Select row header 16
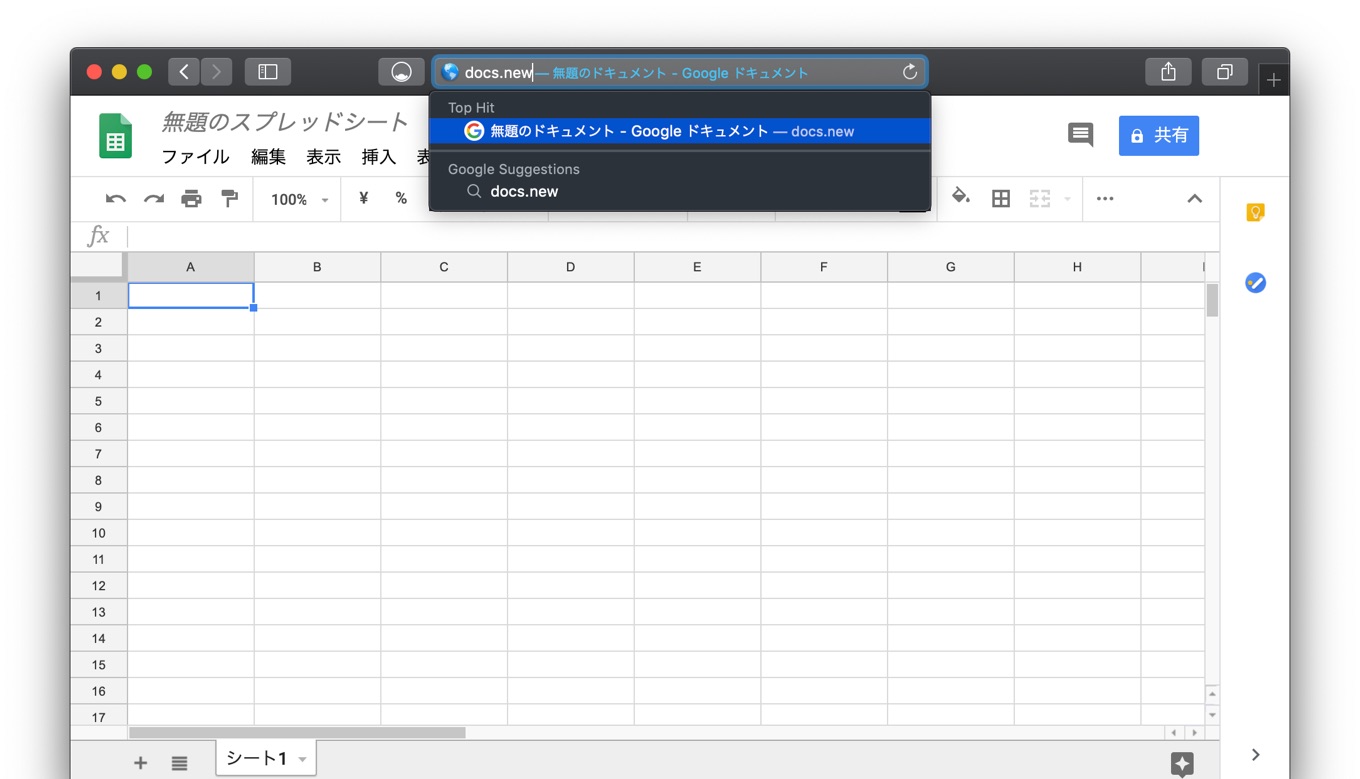 (x=98, y=691)
